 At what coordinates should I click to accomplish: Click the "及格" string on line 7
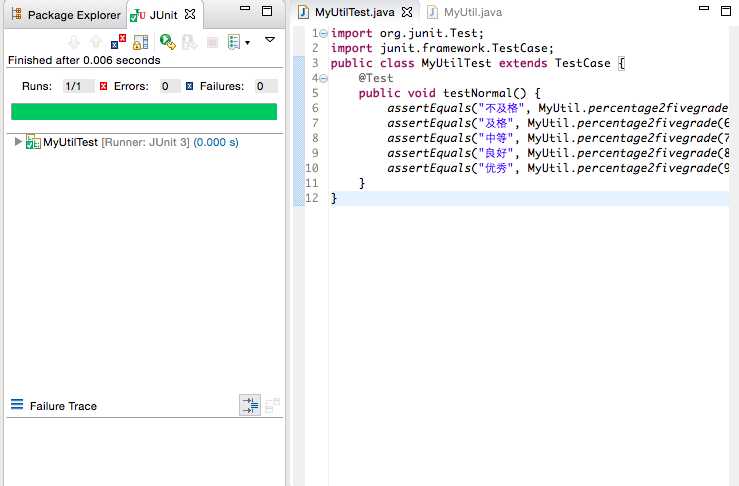496,123
